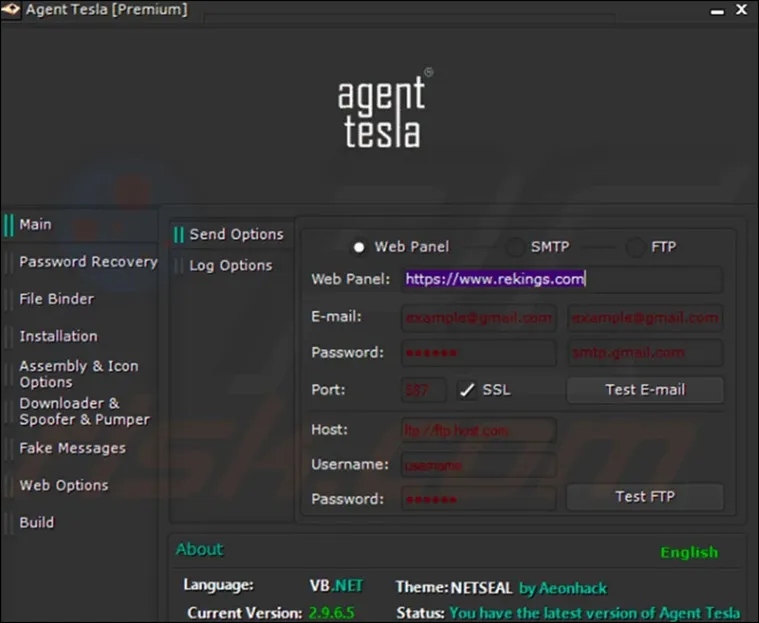Click the Test FTP button

pos(645,497)
